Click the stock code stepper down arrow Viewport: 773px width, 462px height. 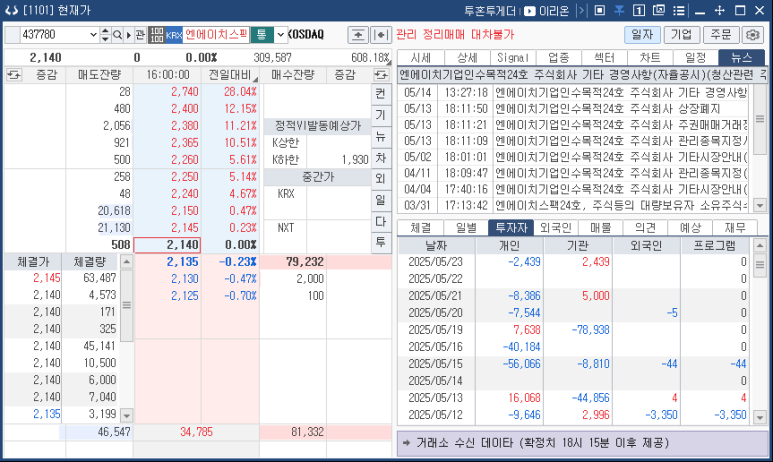pos(105,38)
